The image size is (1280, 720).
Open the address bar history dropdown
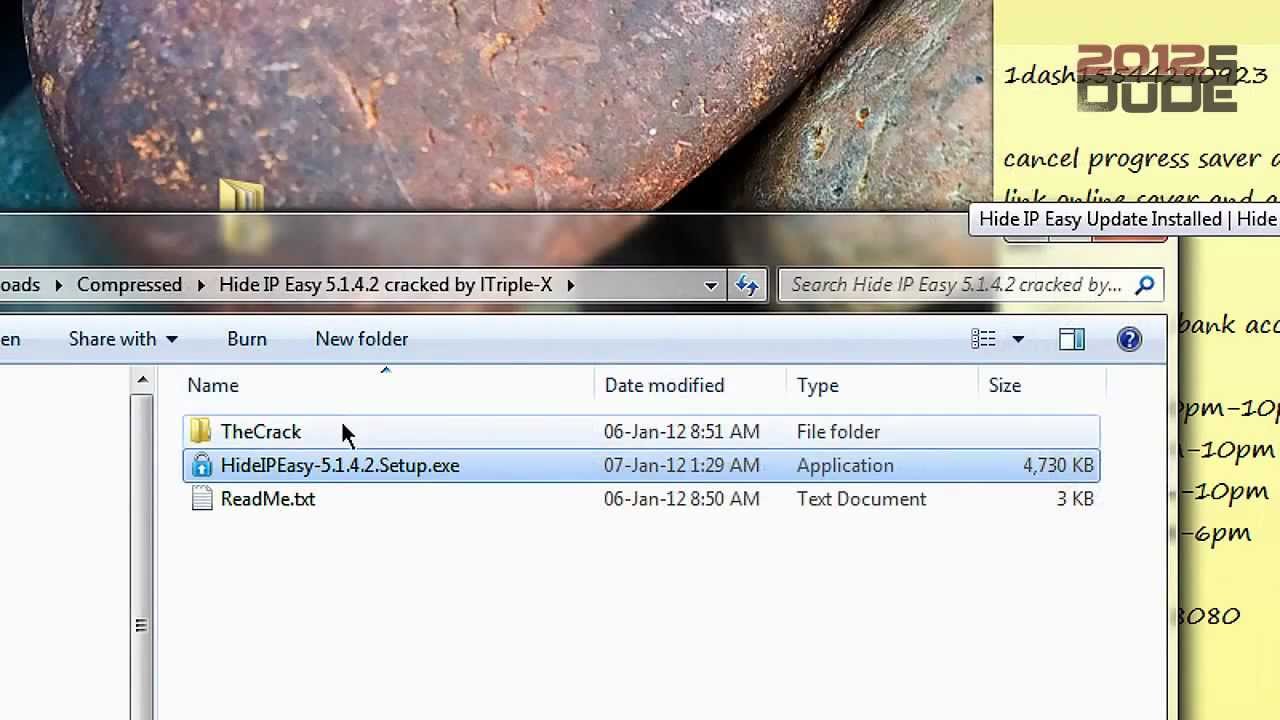[710, 285]
